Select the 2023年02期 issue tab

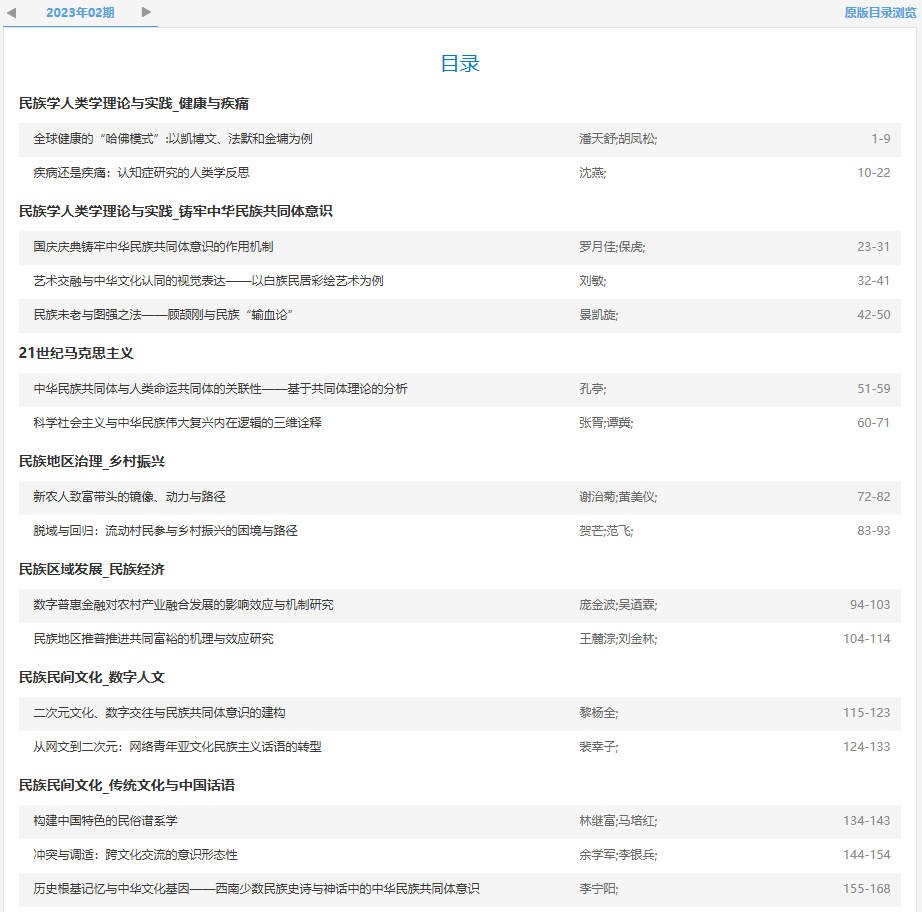[80, 13]
